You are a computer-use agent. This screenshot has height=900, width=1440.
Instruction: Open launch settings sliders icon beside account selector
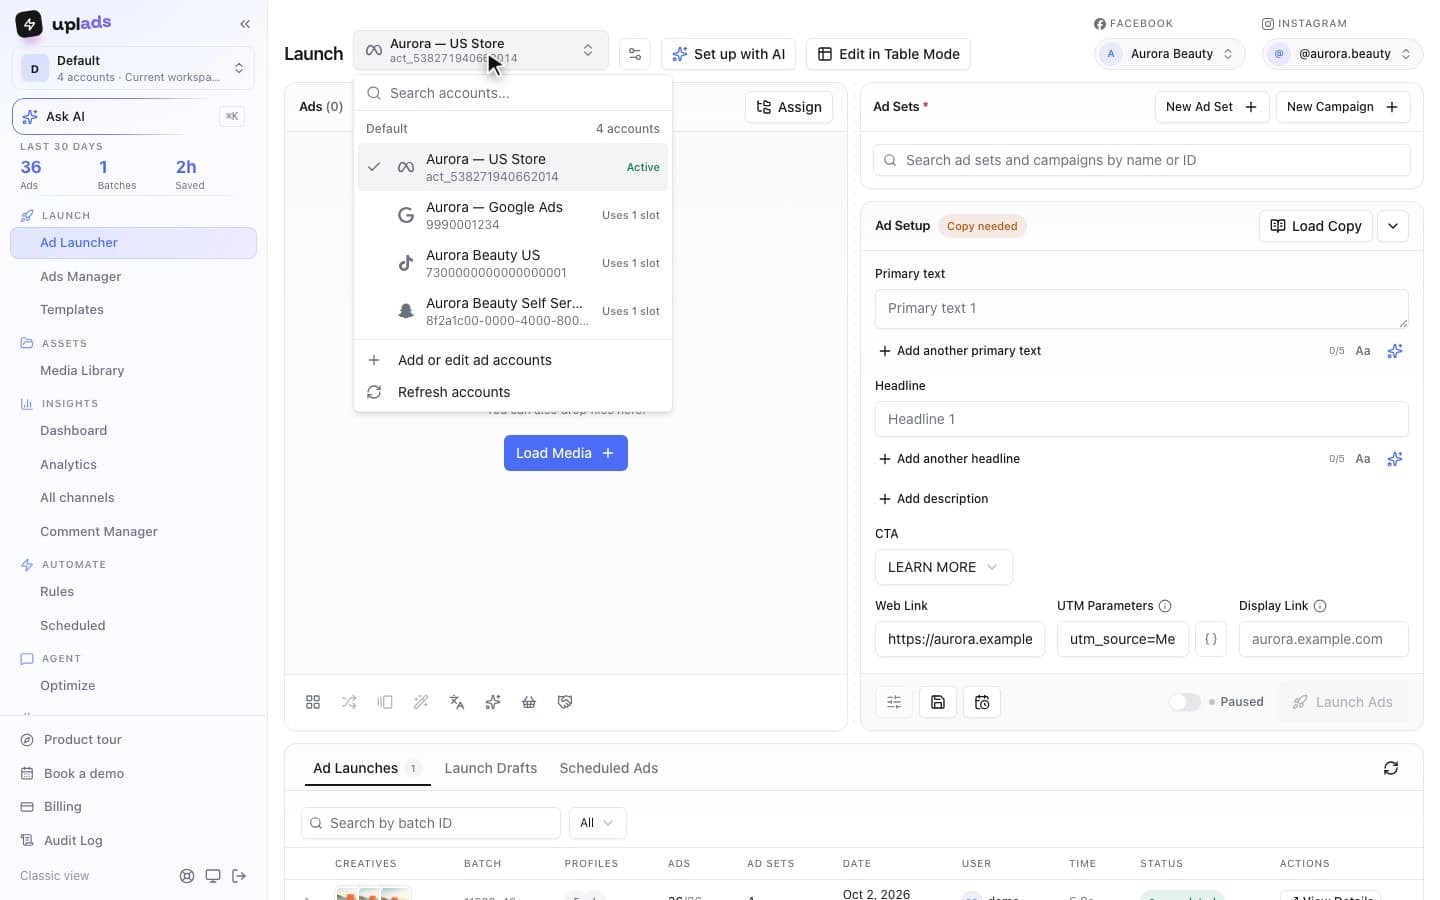(635, 54)
